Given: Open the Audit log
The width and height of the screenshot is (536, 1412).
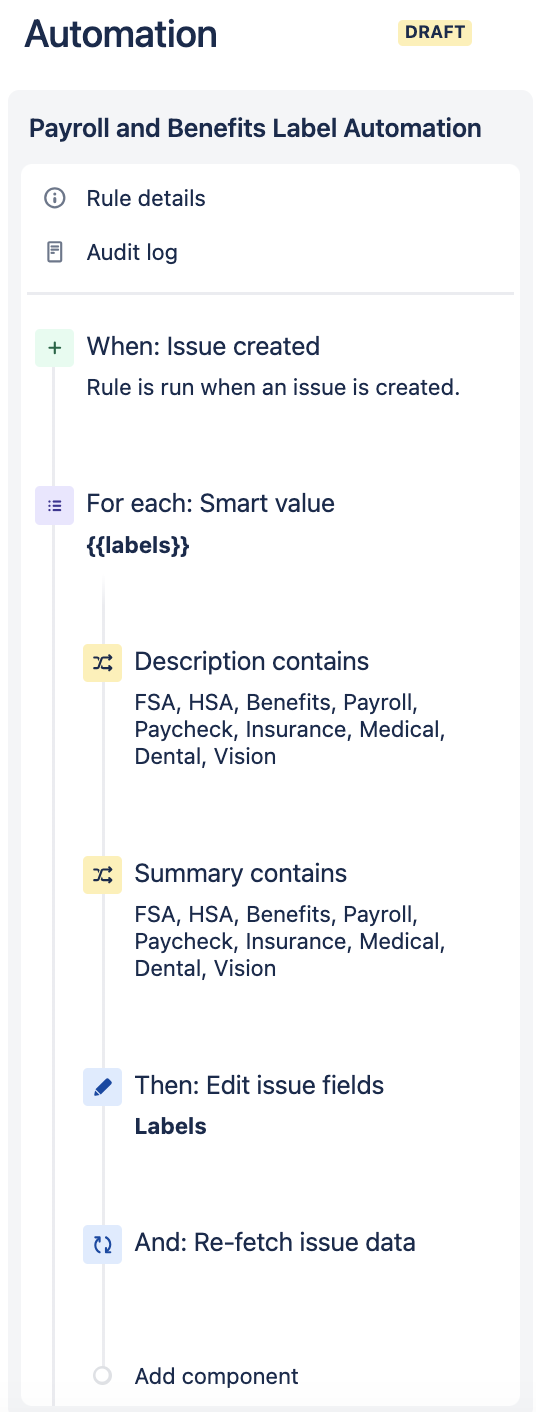Looking at the screenshot, I should (132, 252).
